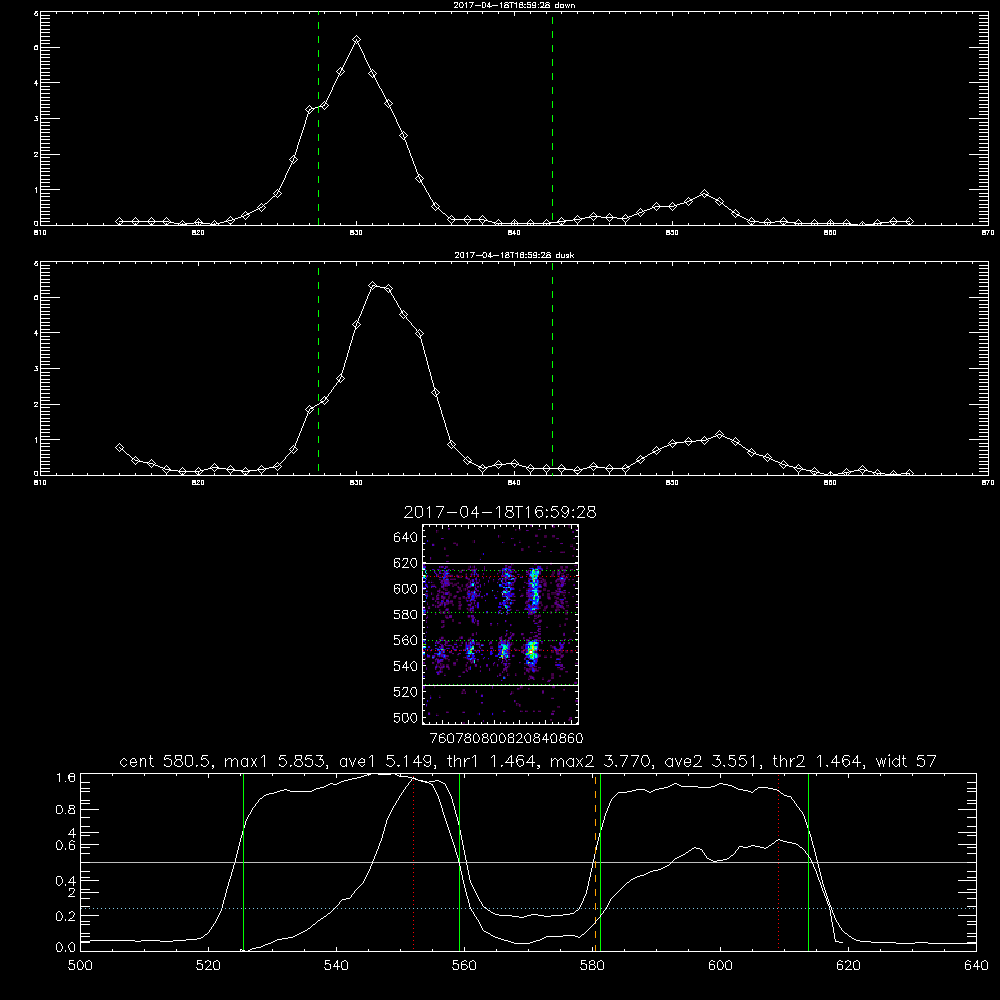Click the secondary peak diamond near 853 in dusk plot
This screenshot has height=1000, width=1000.
click(x=719, y=434)
